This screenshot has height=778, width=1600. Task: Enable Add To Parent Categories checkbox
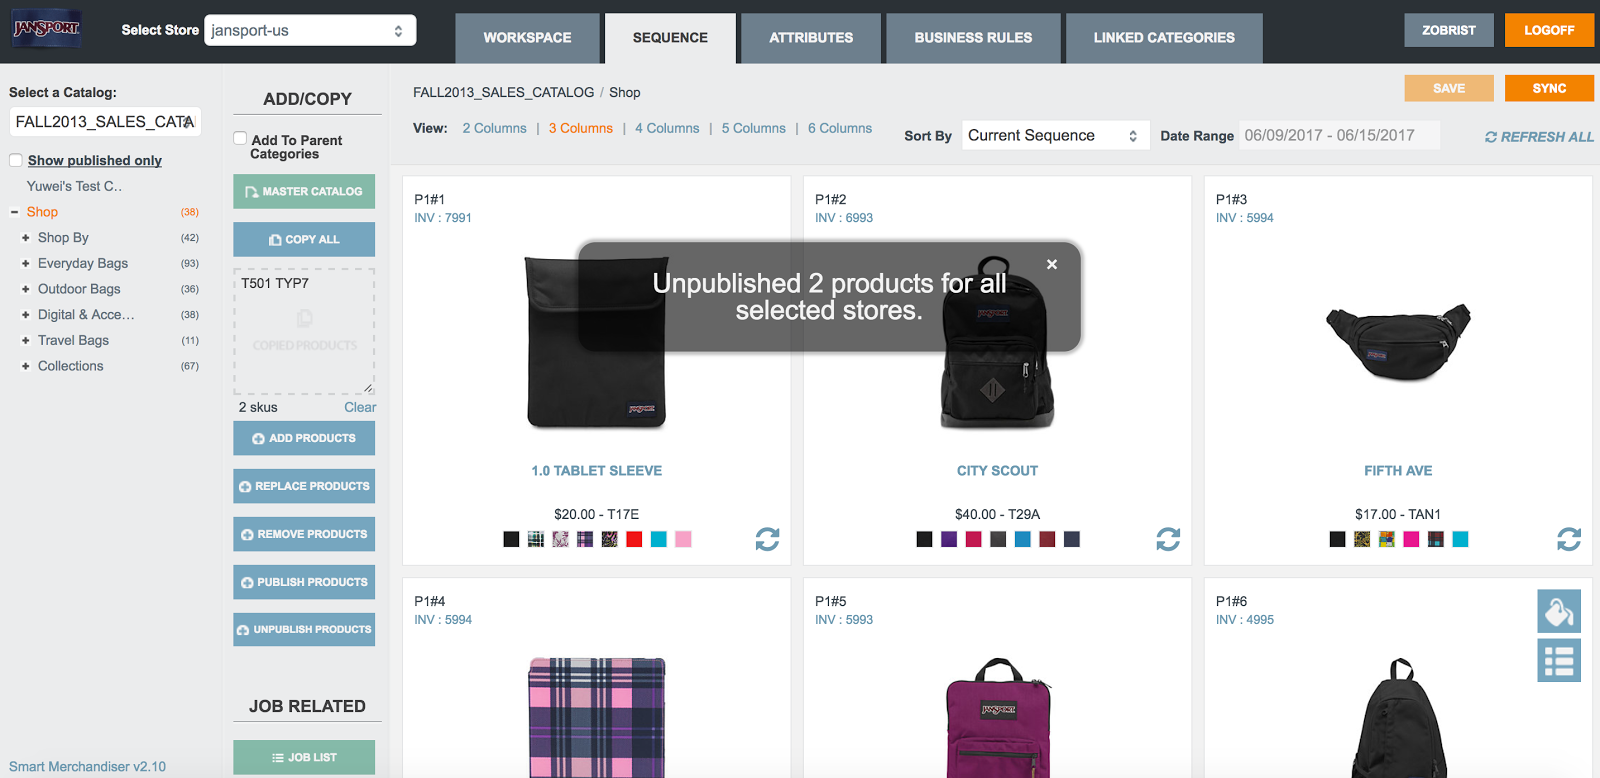(241, 139)
